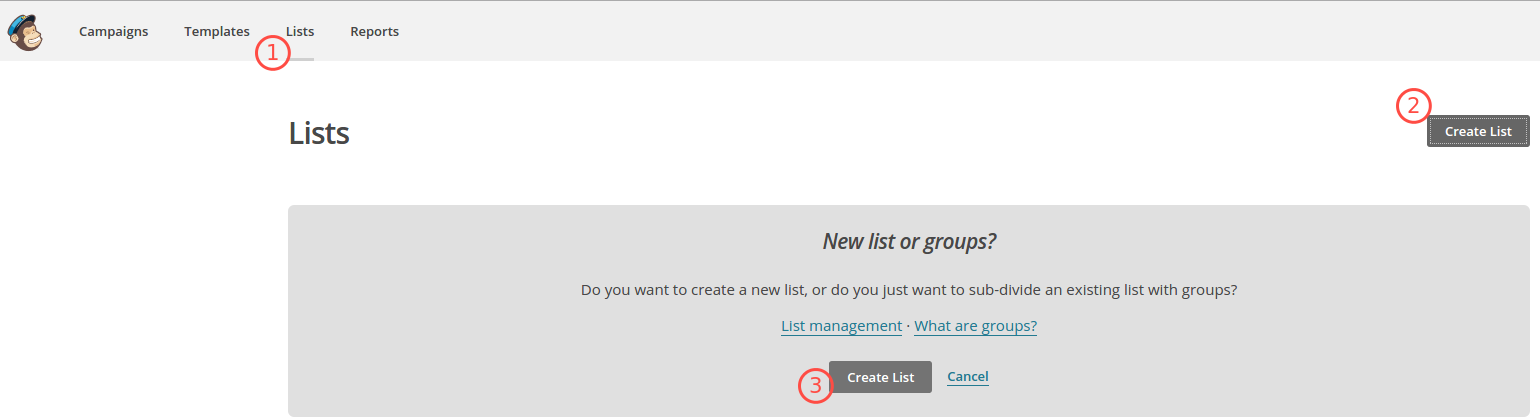
Task: Click the New list or groups? heading
Action: click(909, 241)
